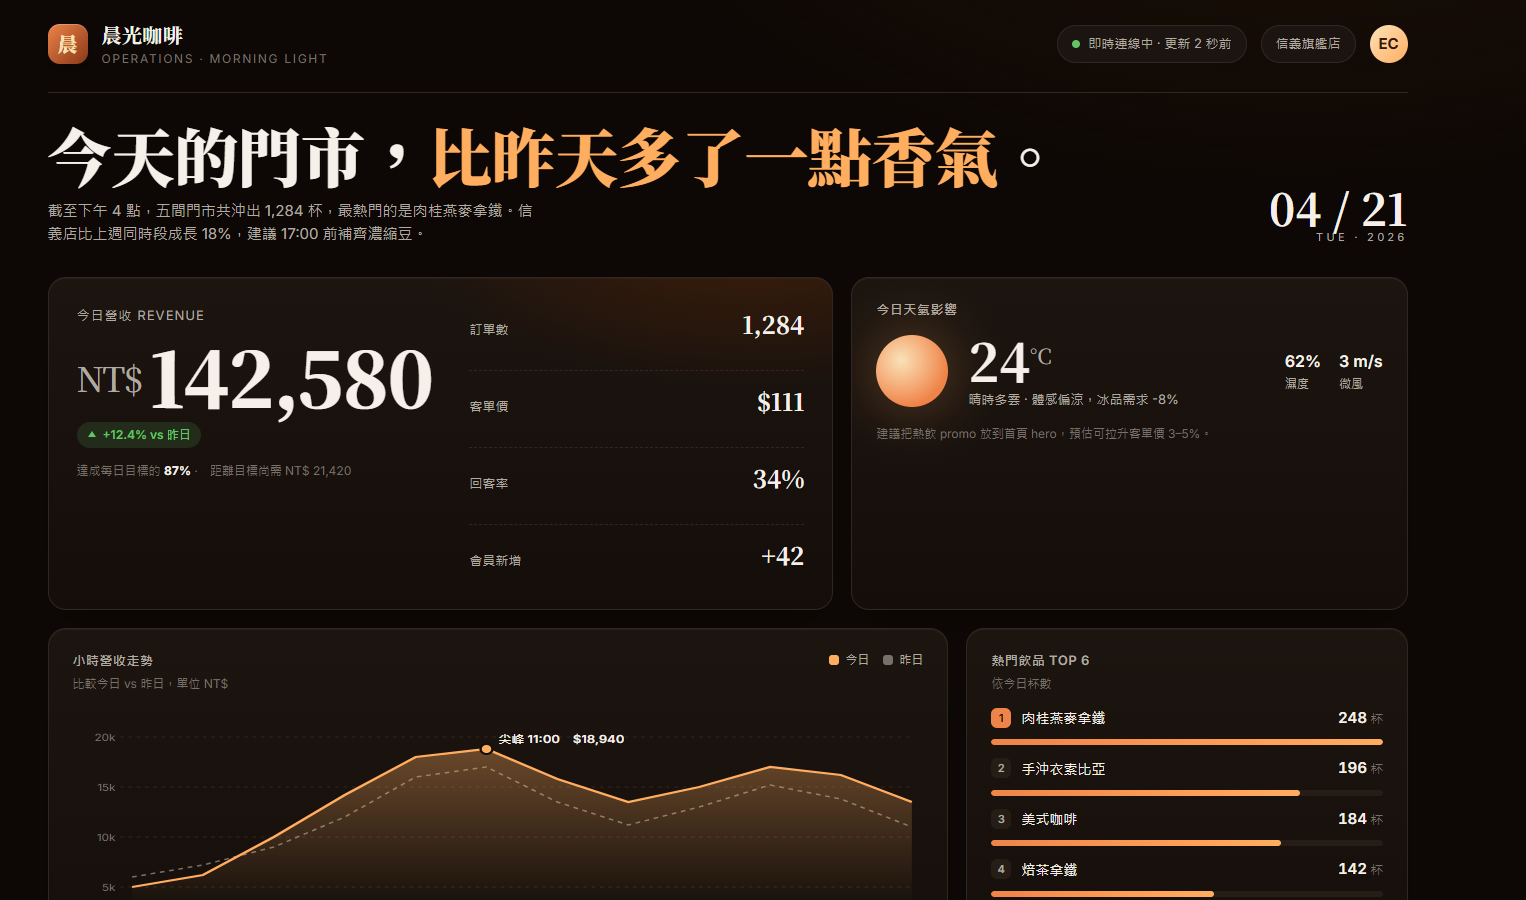The height and width of the screenshot is (900, 1526).
Task: Open the 04/21 date selector
Action: [x=1337, y=210]
